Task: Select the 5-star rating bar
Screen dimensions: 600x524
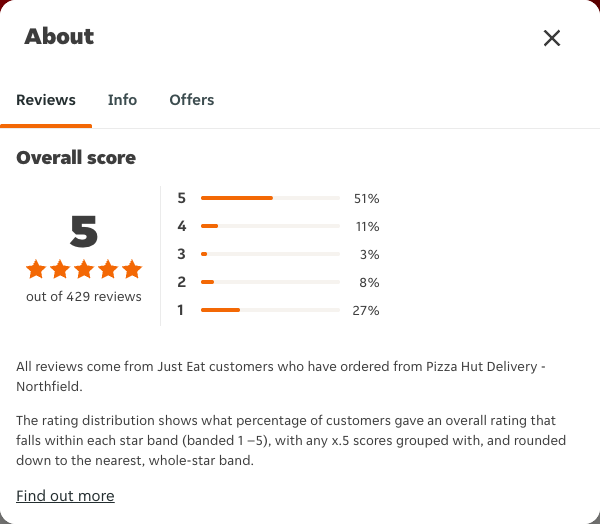Action: (x=270, y=198)
